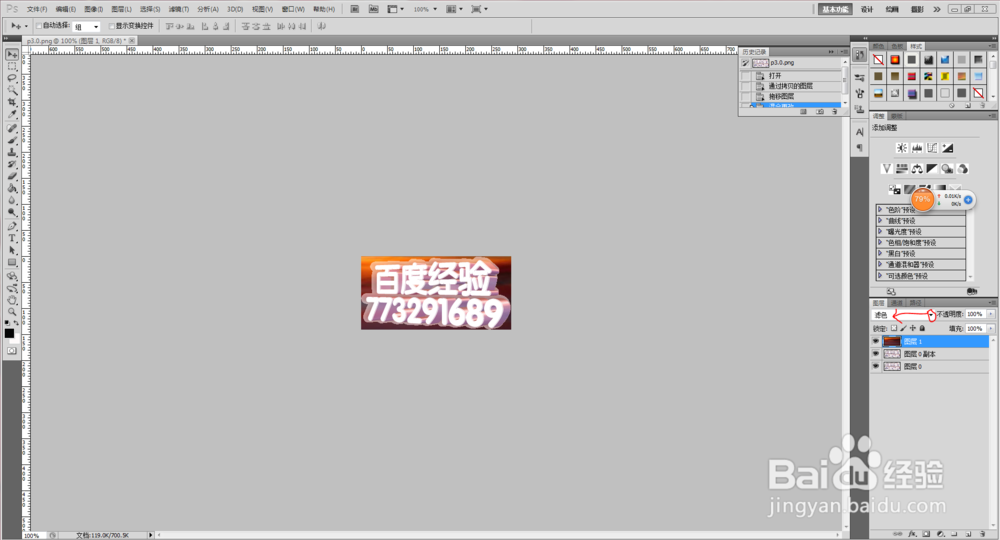Toggle lock all in Layers panel

pos(922,328)
